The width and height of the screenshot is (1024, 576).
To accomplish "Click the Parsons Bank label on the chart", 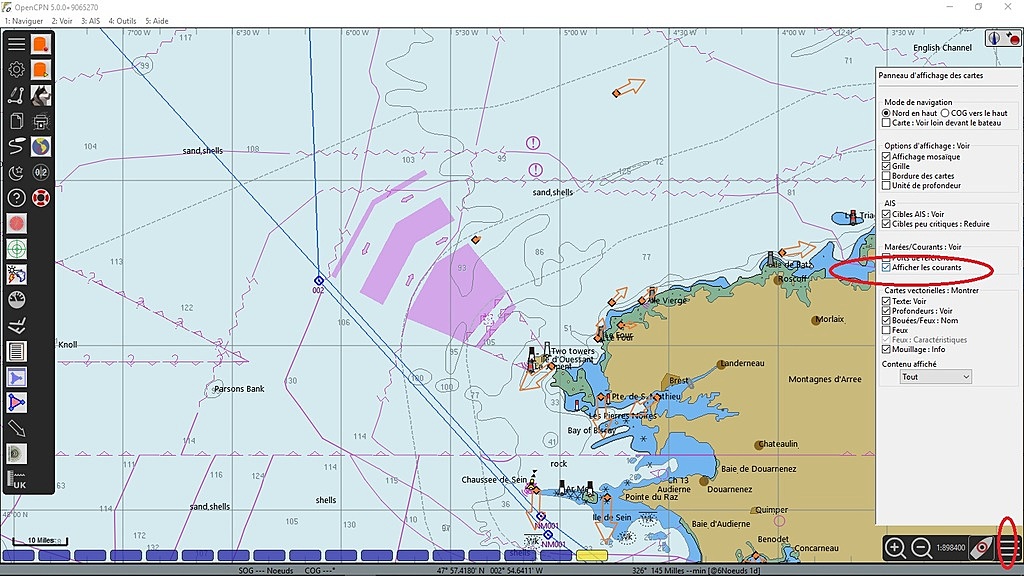I will (x=239, y=389).
